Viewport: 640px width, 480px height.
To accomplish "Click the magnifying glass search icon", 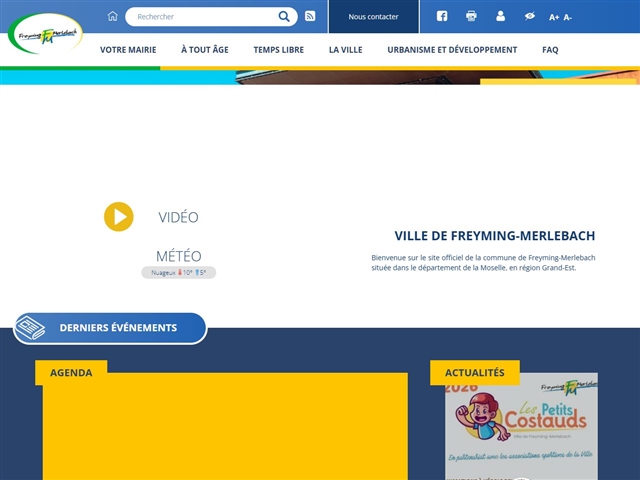I will click(x=284, y=17).
